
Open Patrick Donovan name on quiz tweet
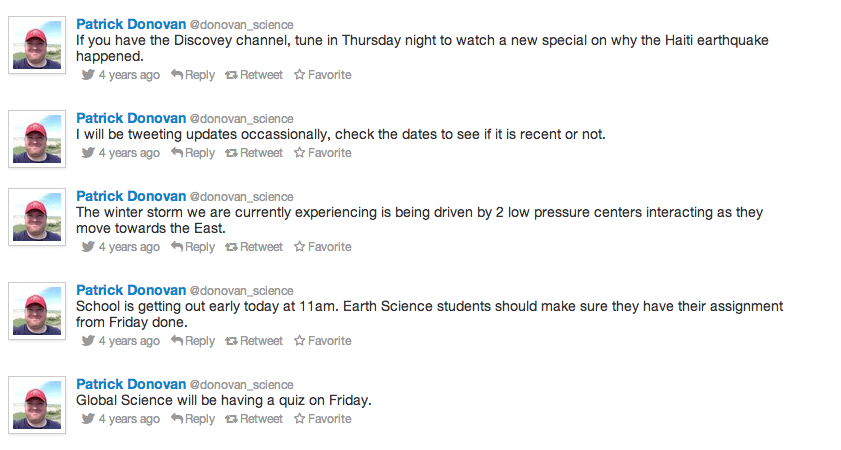(x=131, y=384)
